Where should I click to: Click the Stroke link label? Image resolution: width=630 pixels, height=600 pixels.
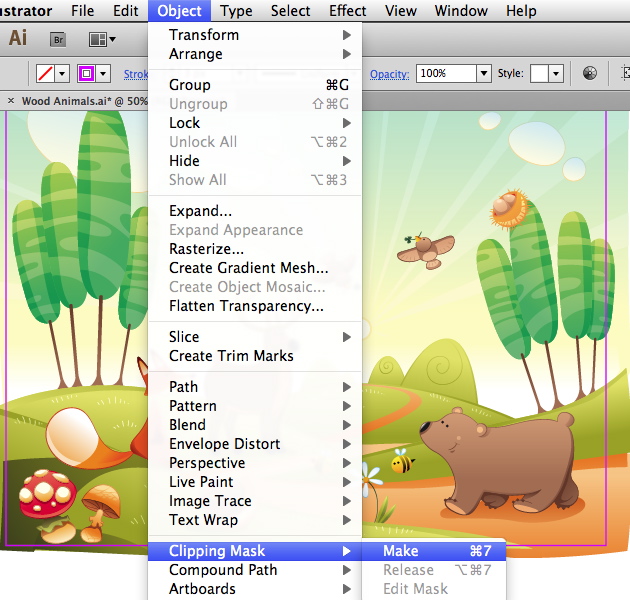136,74
